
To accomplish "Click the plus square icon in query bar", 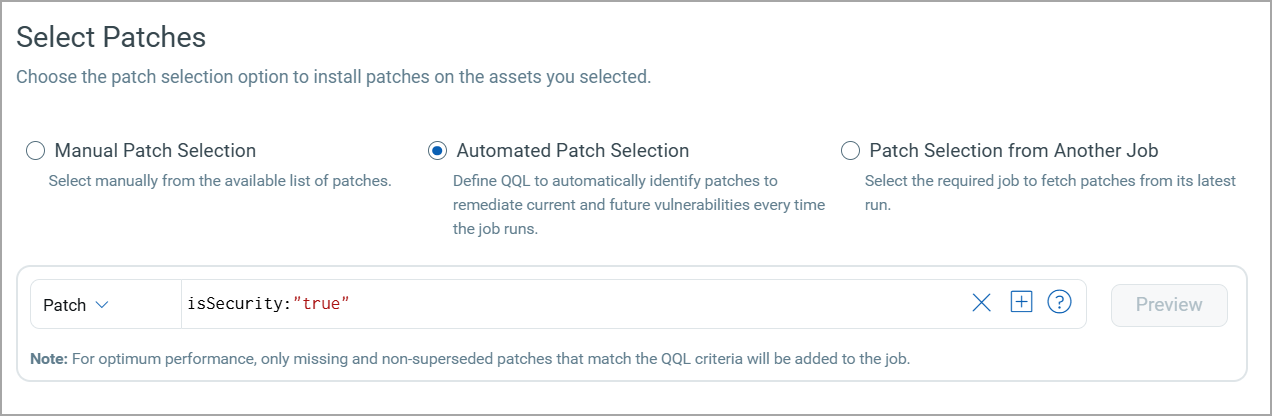I will coord(1020,302).
